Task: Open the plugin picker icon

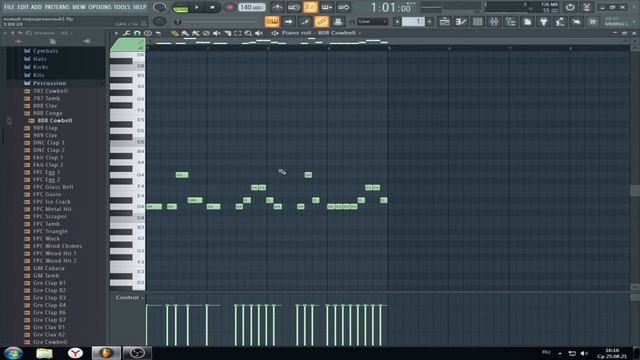Action: pyautogui.click(x=543, y=21)
